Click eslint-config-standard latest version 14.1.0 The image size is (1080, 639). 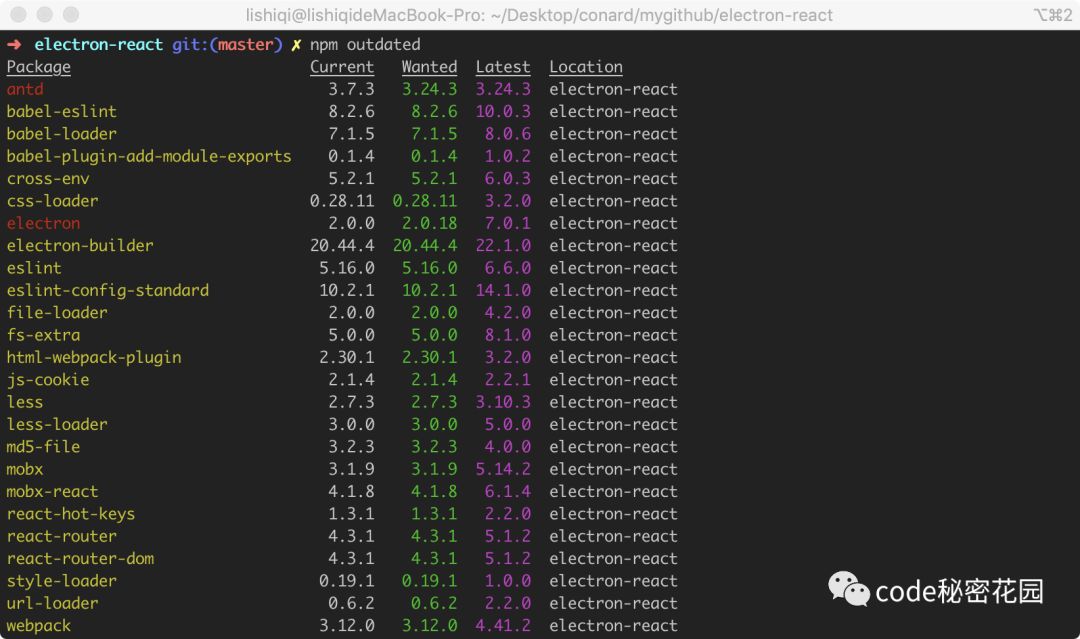[503, 291]
